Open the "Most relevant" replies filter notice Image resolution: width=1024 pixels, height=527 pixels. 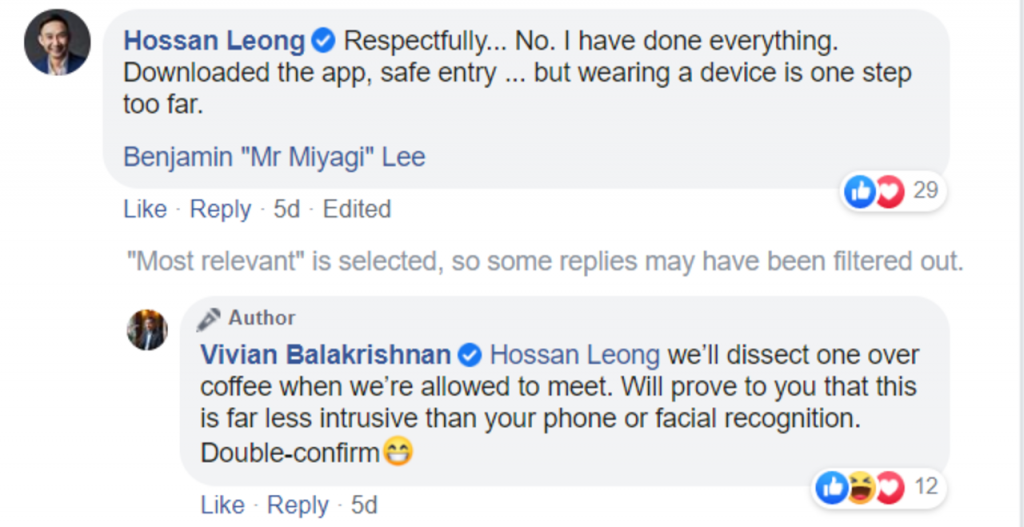(545, 262)
